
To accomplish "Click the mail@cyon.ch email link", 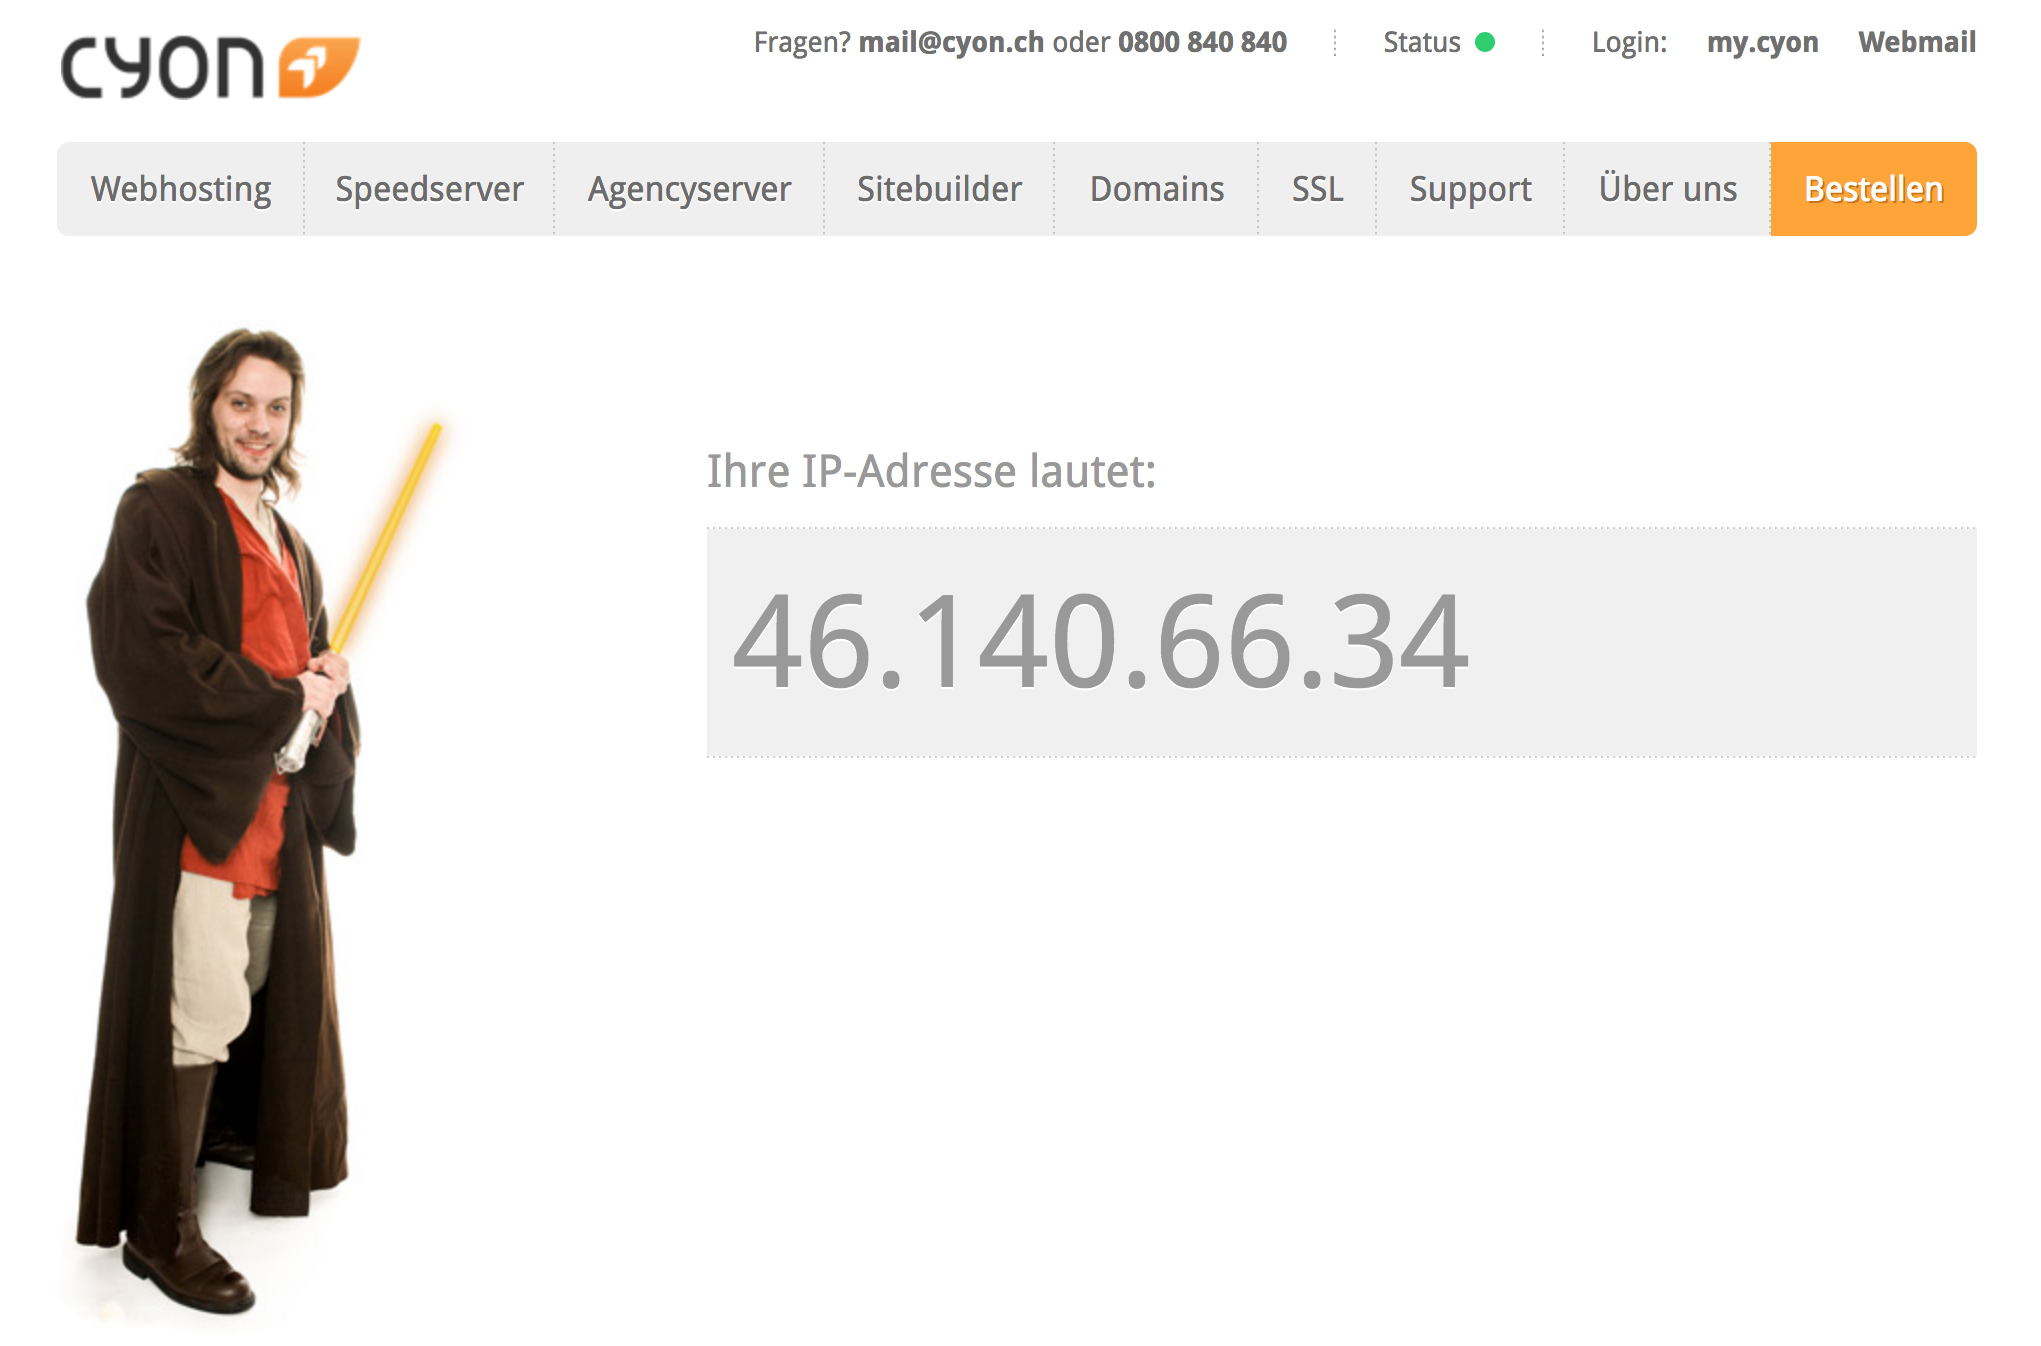I will [x=951, y=42].
